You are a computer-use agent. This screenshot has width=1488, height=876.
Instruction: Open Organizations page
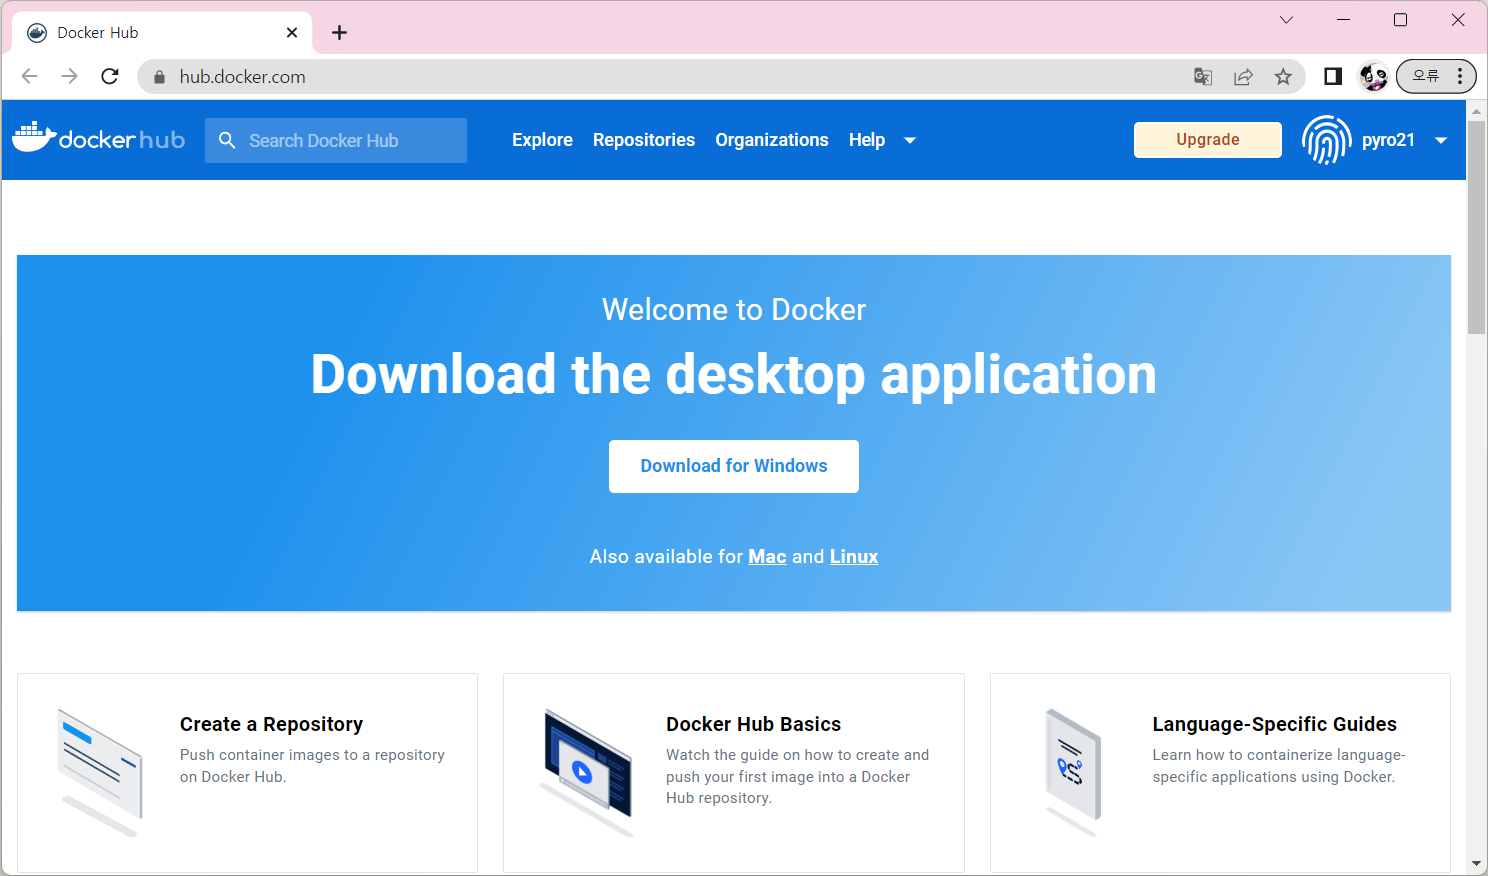(x=772, y=140)
